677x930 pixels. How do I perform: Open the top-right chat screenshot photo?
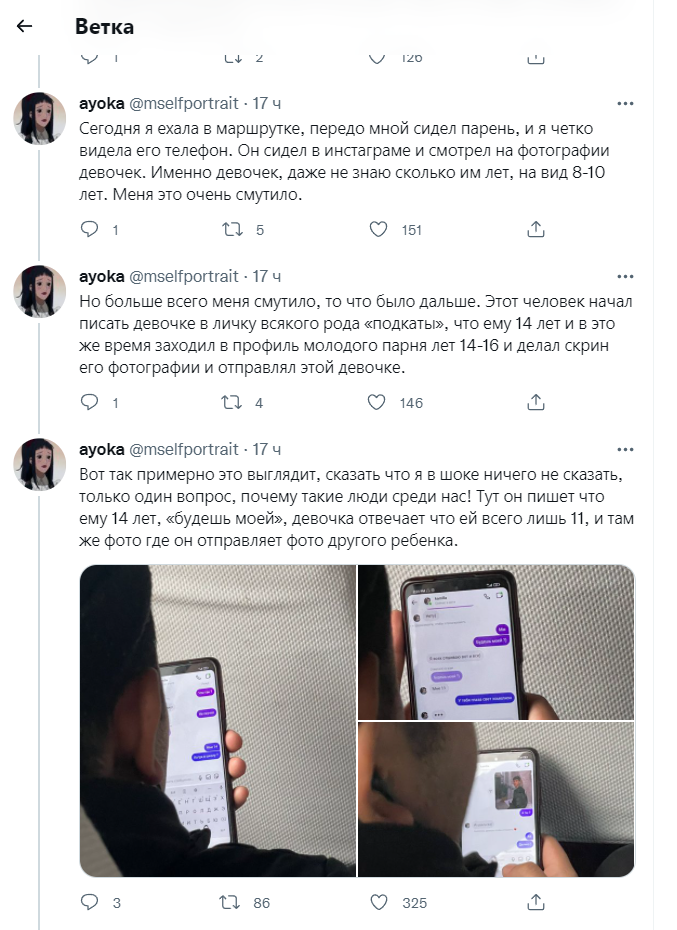click(x=496, y=642)
